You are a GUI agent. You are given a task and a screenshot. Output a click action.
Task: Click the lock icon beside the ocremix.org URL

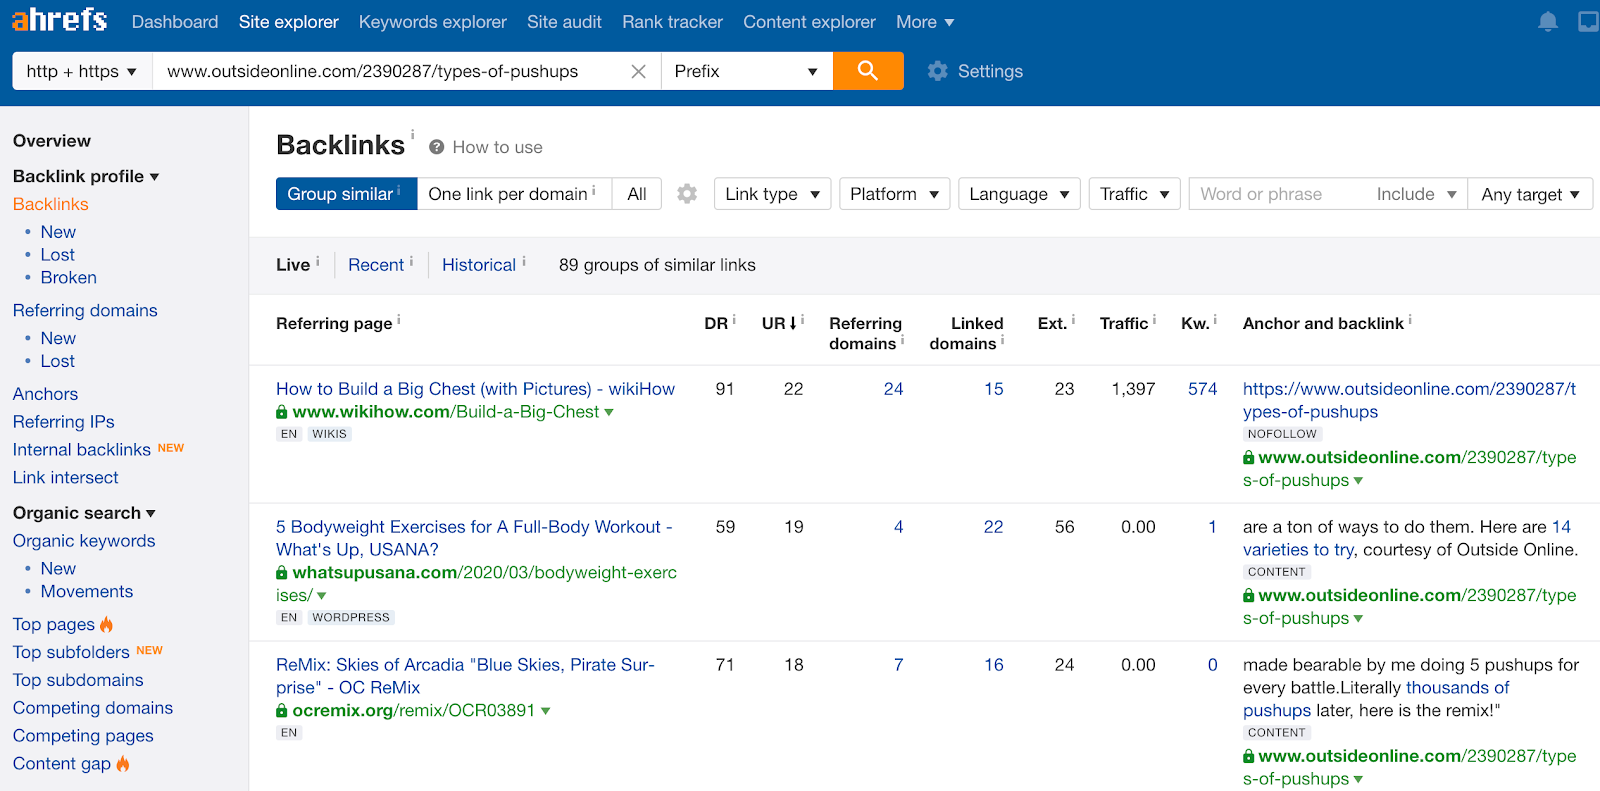point(282,711)
